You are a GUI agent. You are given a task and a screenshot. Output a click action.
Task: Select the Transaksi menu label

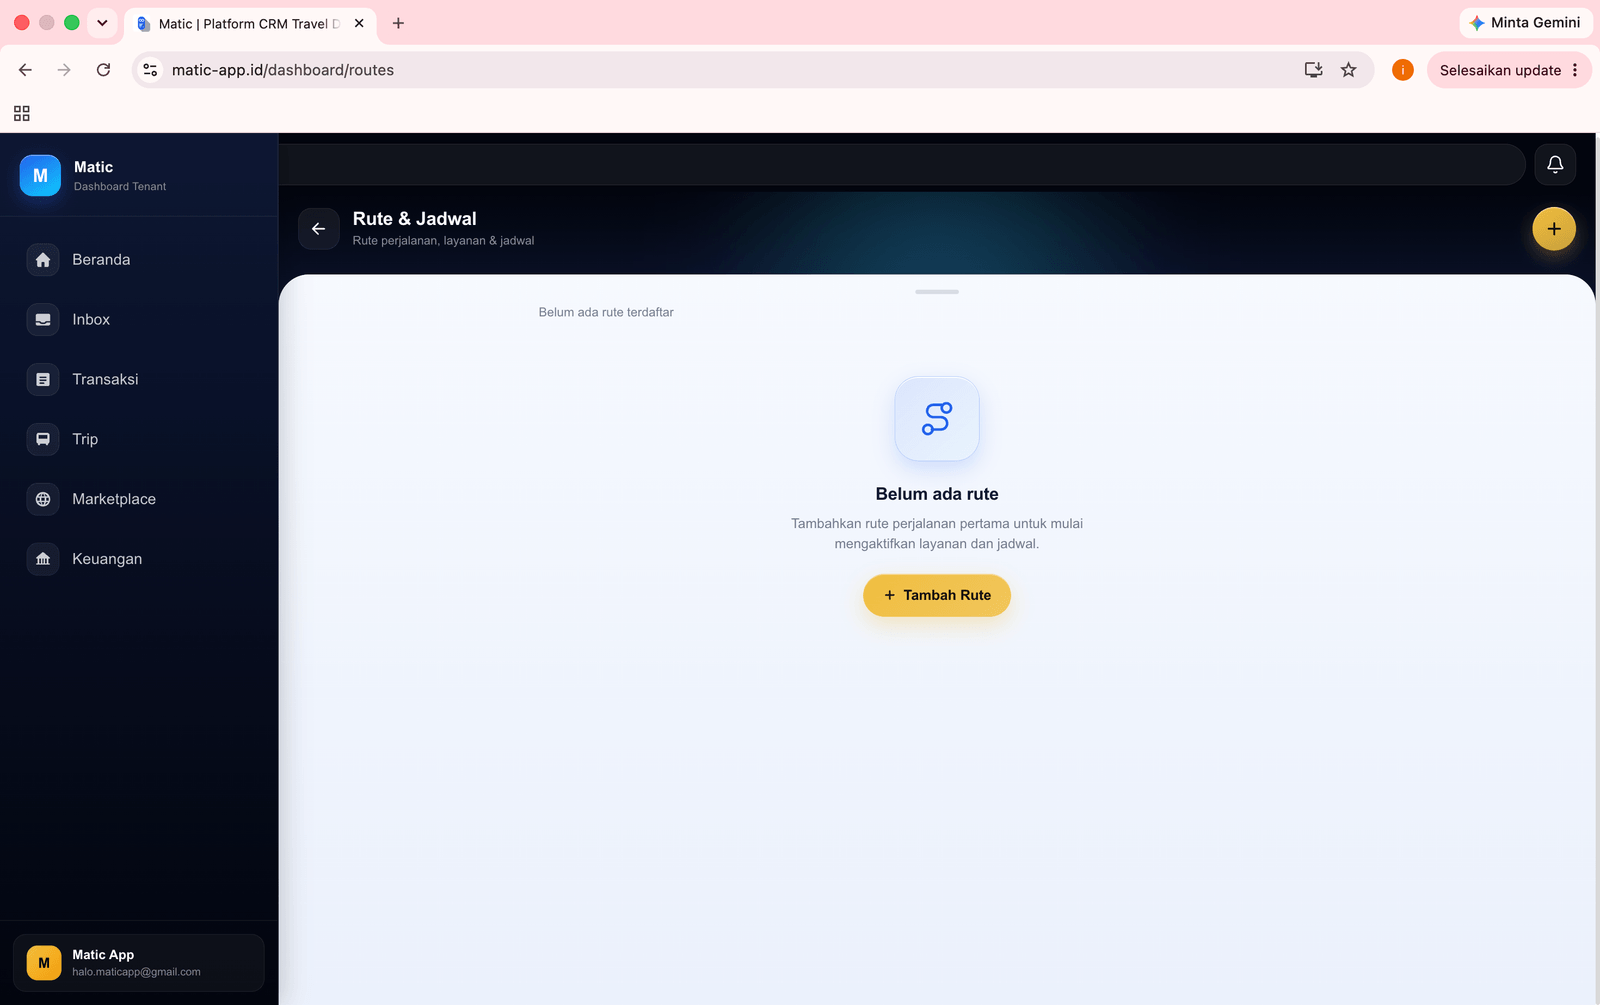point(105,380)
